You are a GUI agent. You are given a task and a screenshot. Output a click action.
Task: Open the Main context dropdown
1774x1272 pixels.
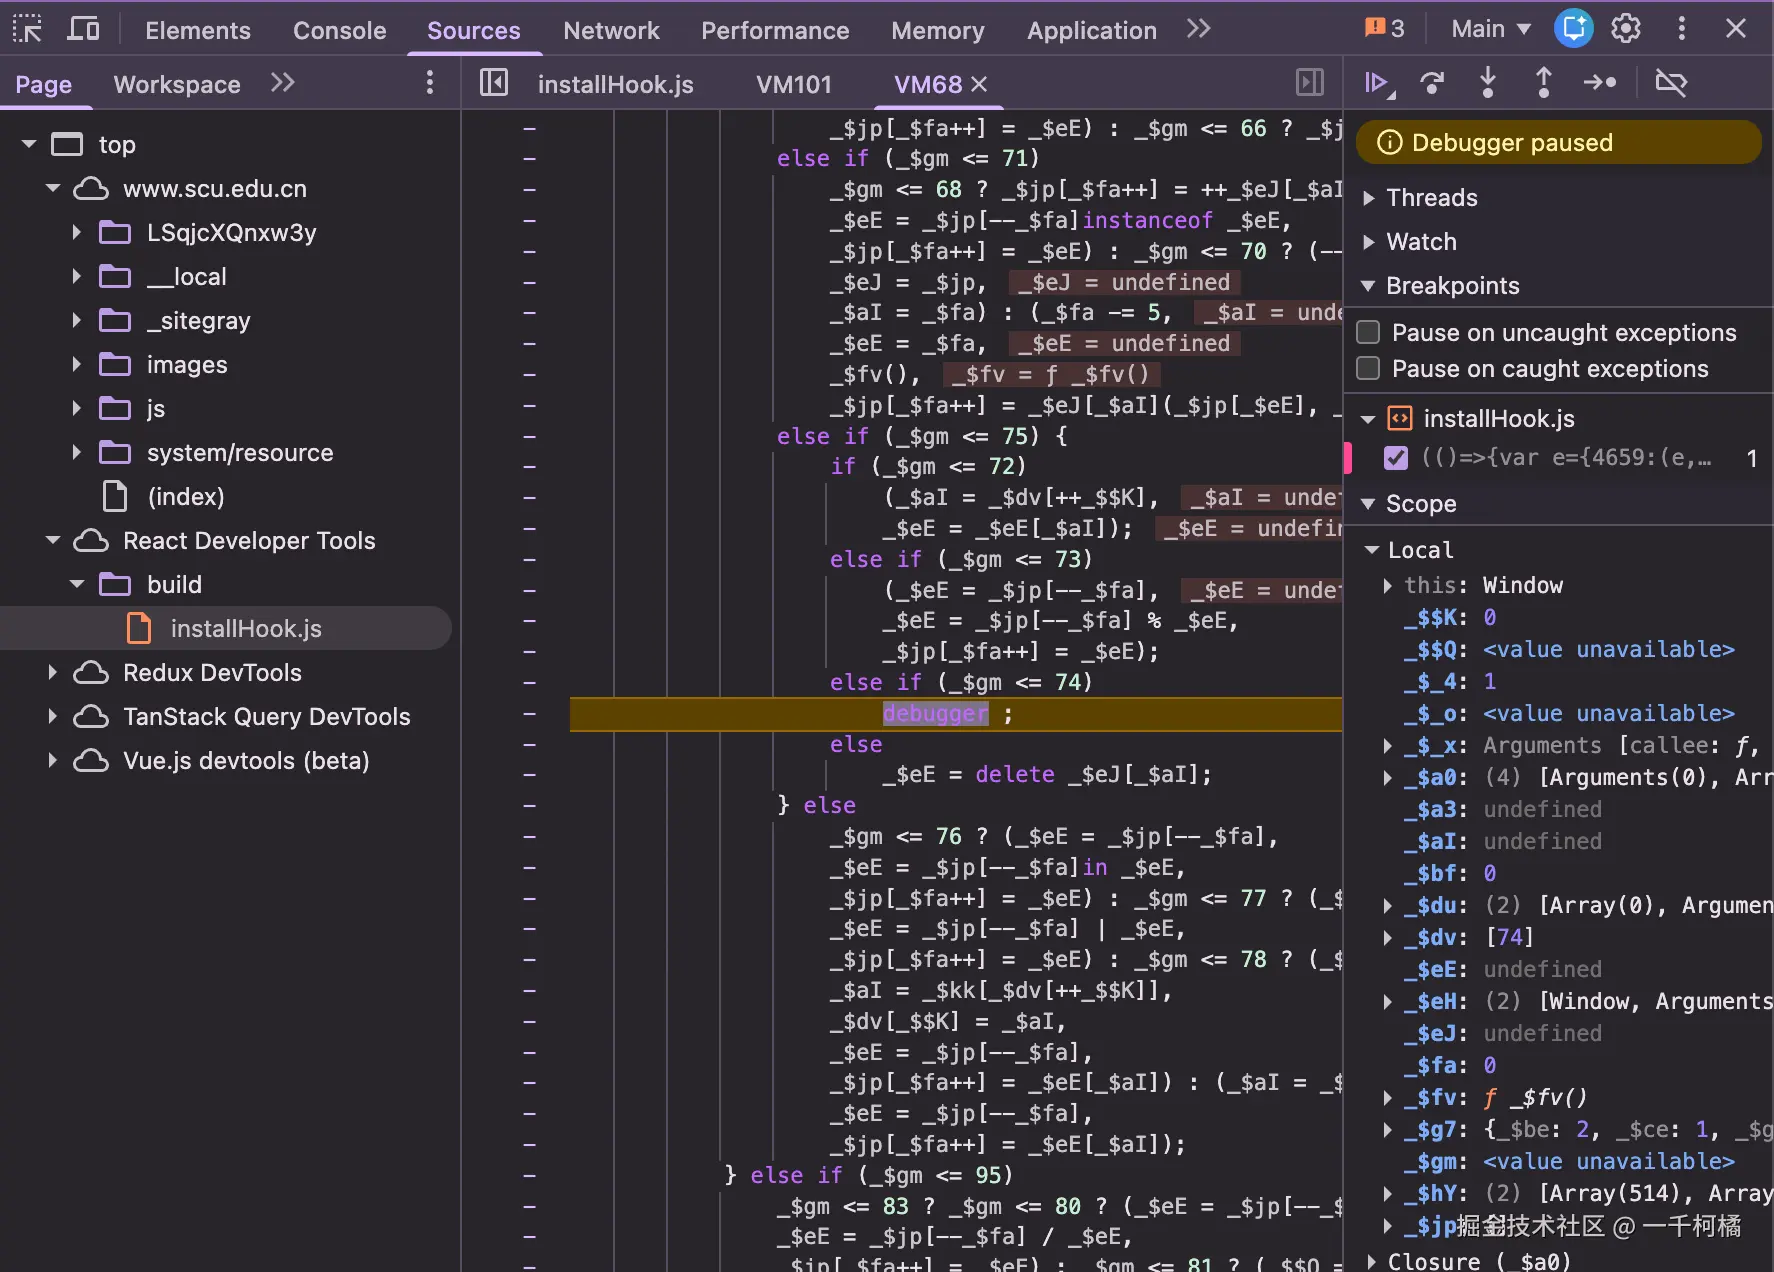pyautogui.click(x=1491, y=29)
